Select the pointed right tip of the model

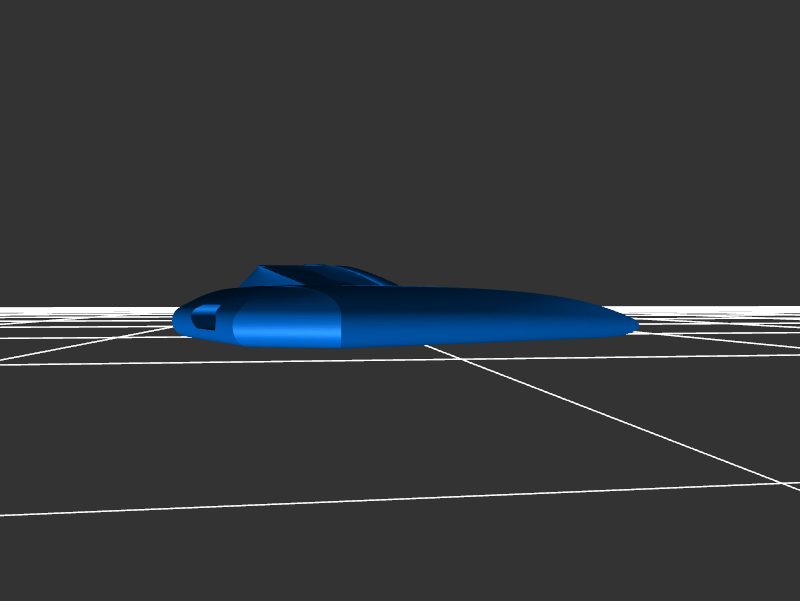632,325
